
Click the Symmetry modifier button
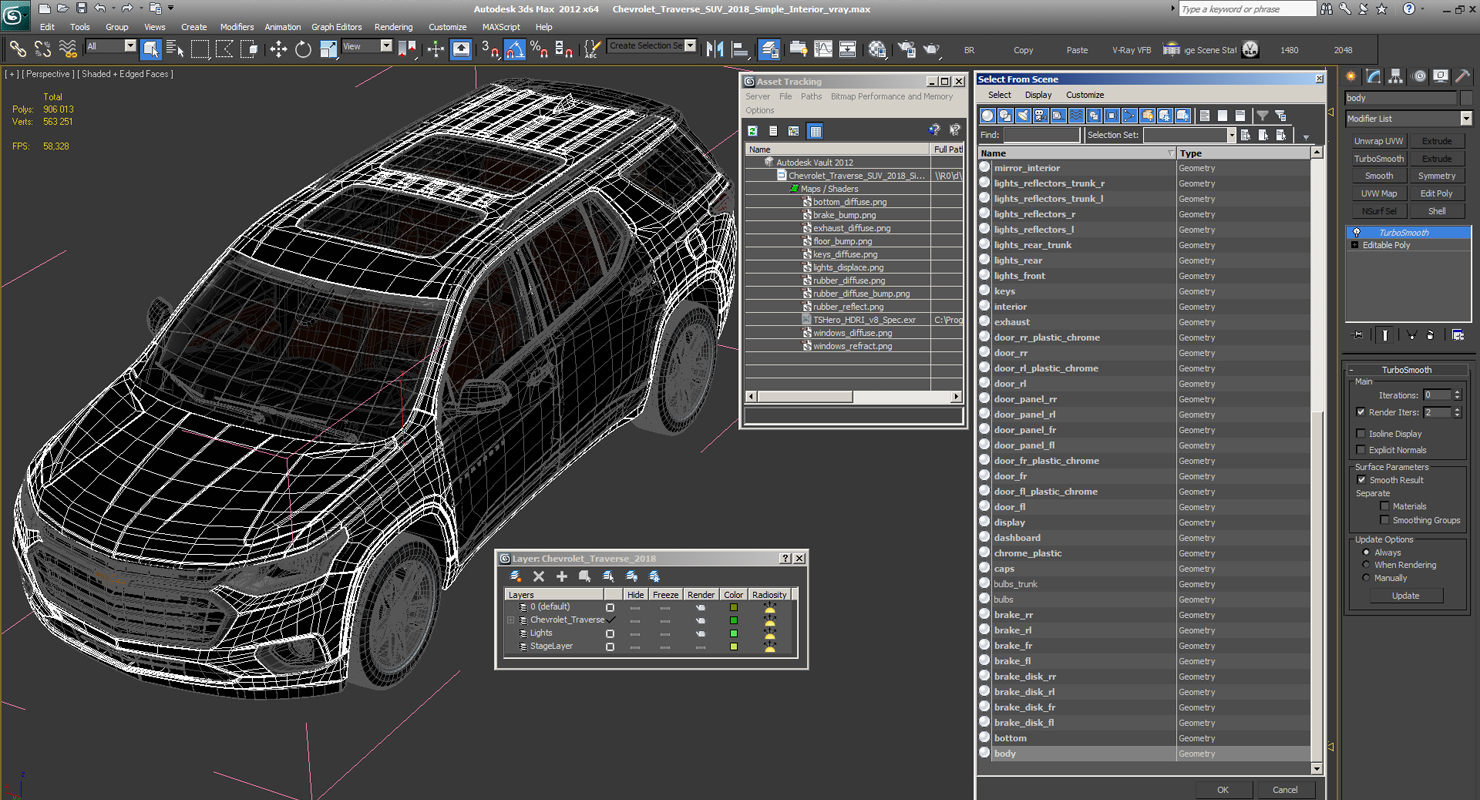click(1437, 176)
